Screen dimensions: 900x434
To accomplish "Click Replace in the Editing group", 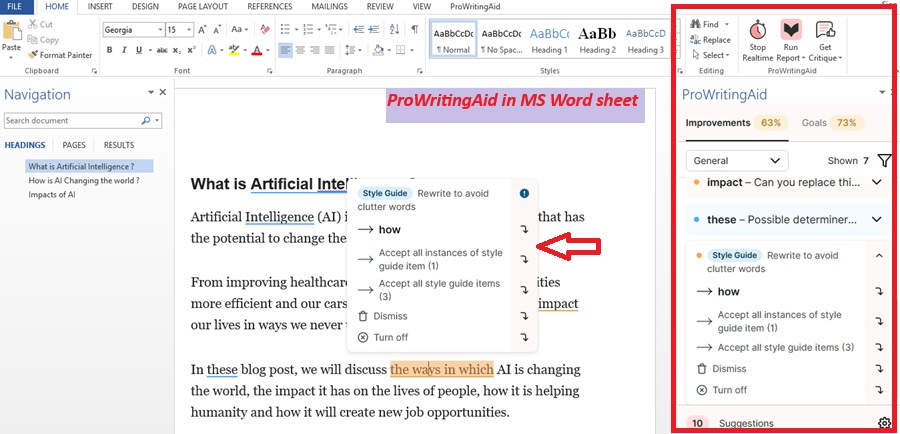I will (711, 40).
